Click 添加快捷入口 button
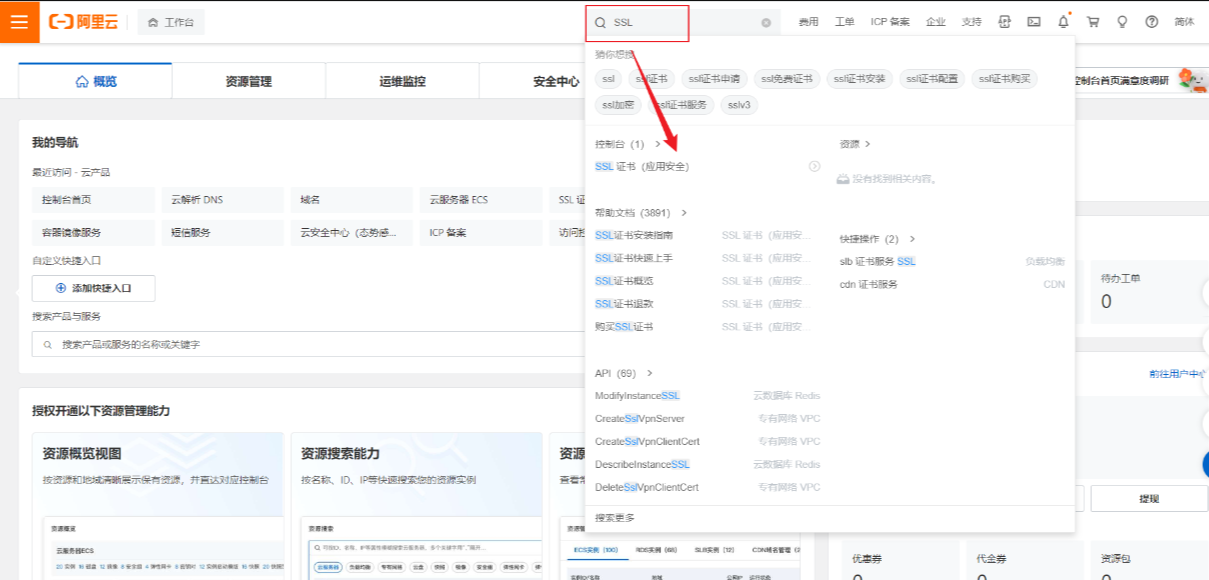The image size is (1209, 580). pyautogui.click(x=94, y=288)
